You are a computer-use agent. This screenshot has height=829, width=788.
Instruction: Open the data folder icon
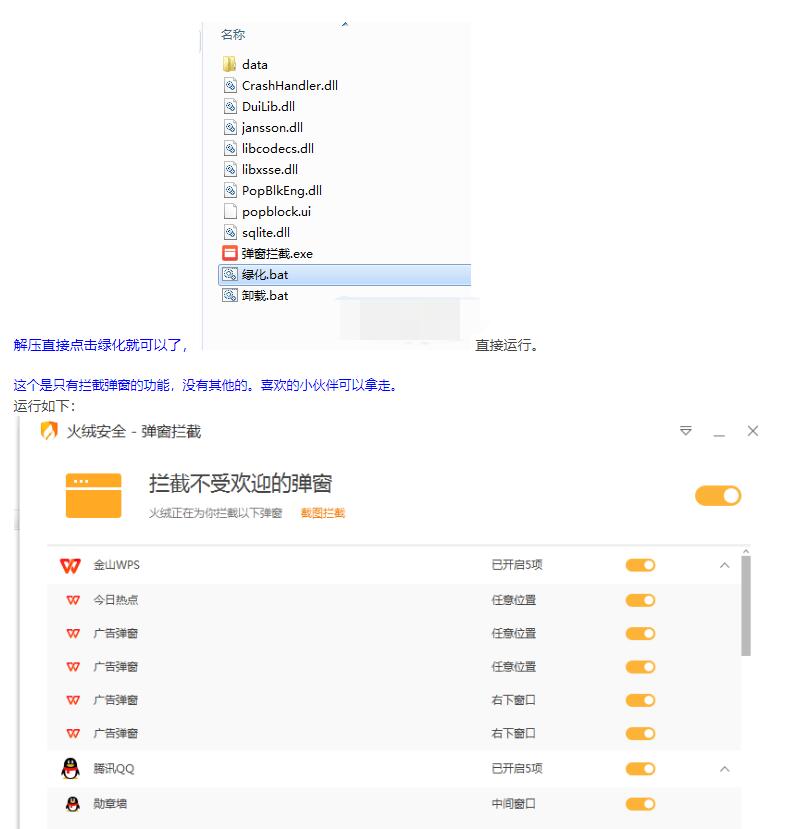tap(230, 65)
